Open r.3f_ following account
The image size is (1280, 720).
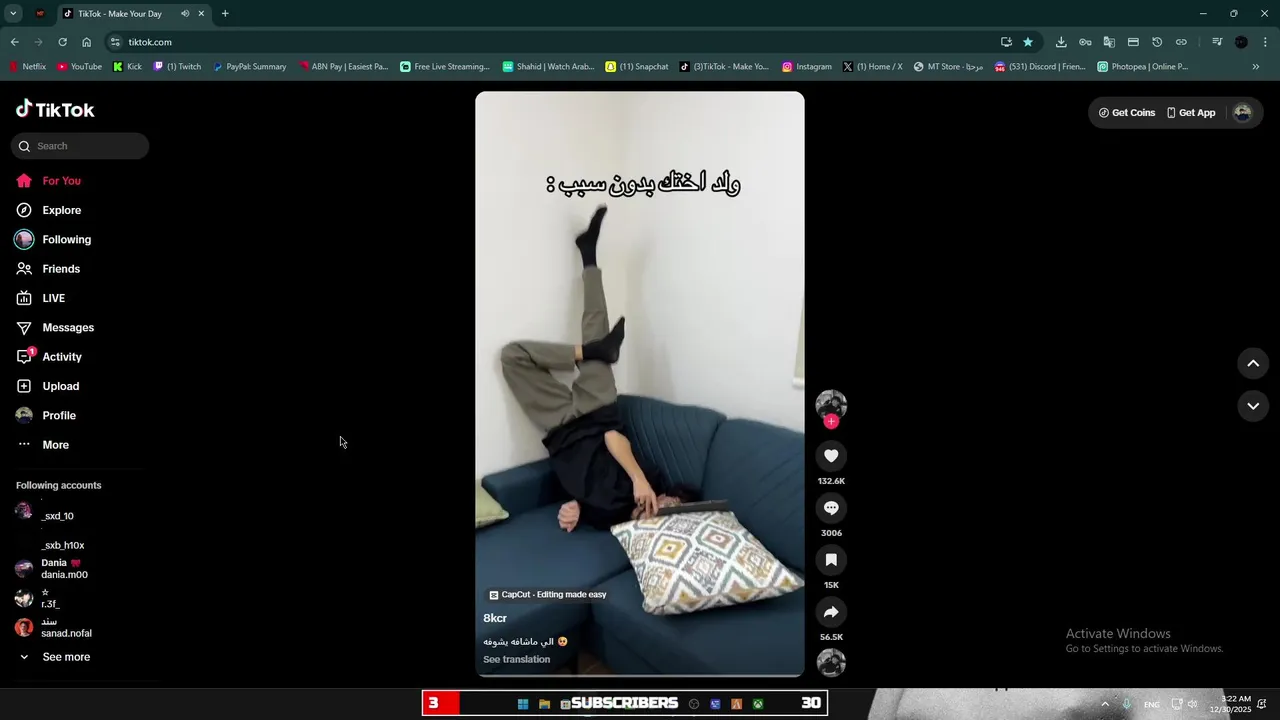point(38,598)
